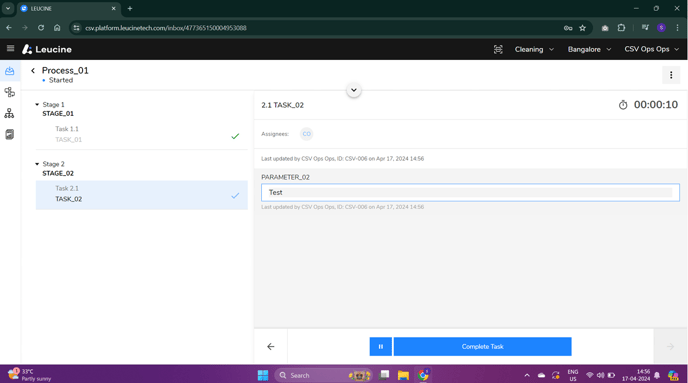
Task: Click the QR scan icon in header
Action: pos(498,50)
